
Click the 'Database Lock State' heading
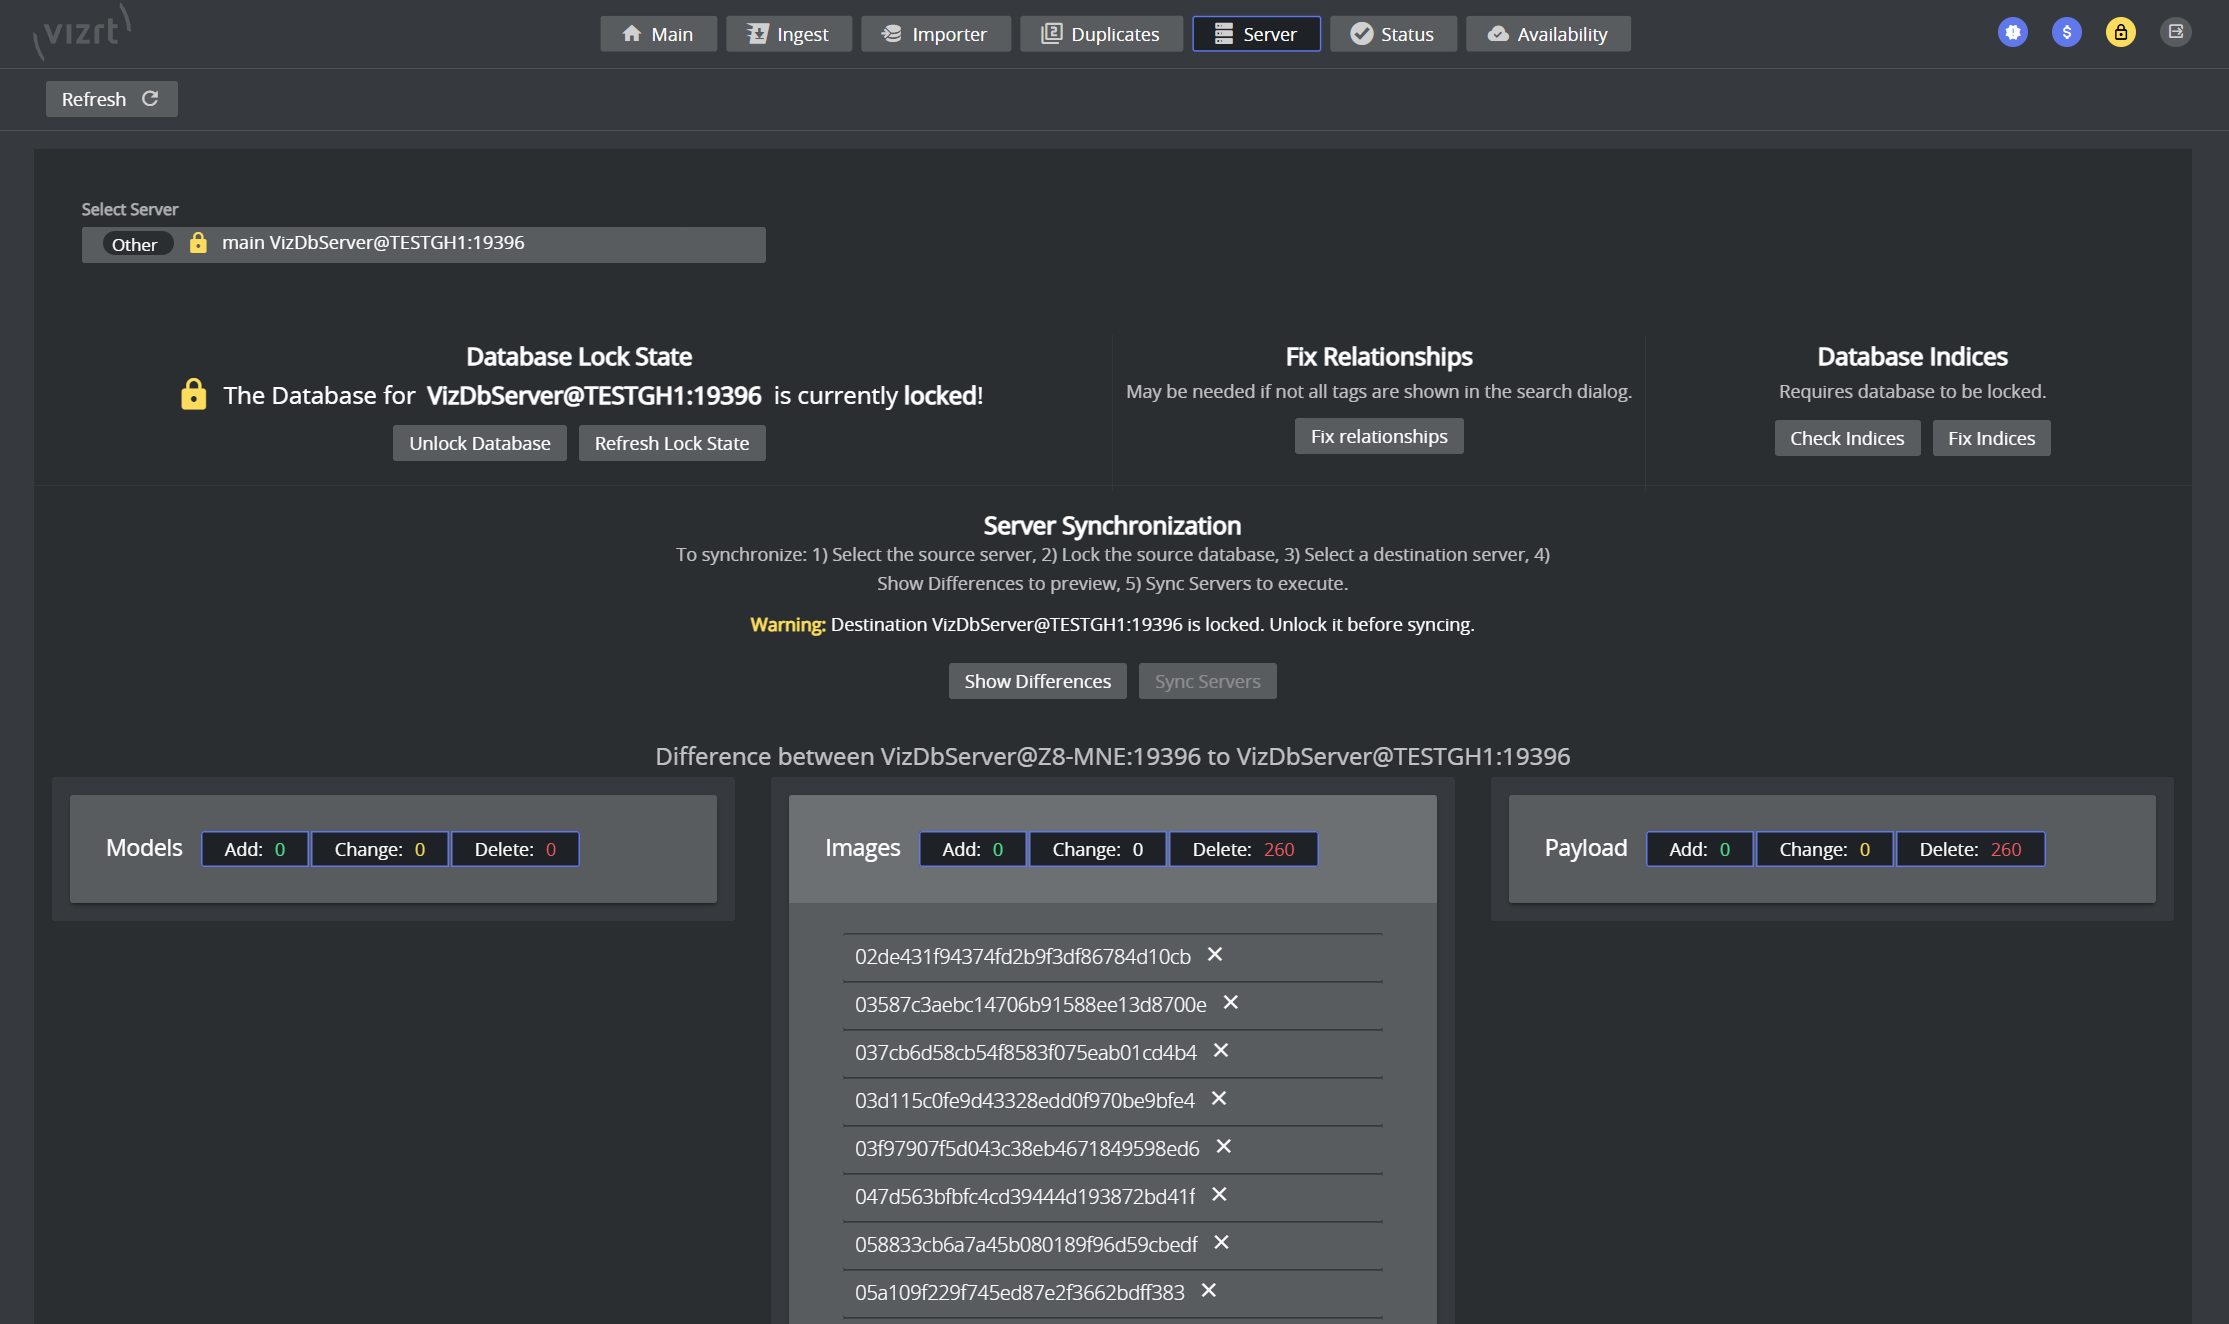(579, 356)
